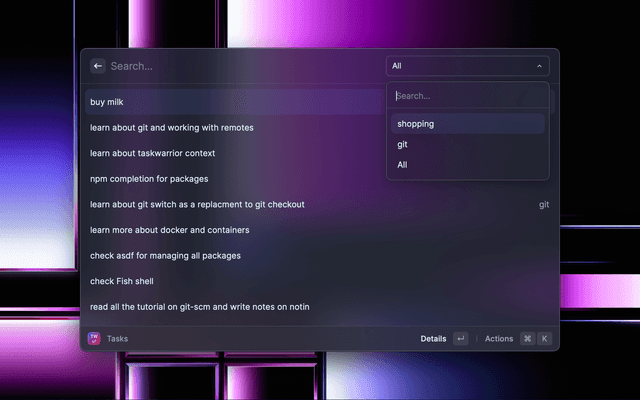Click the K key badge in footer
This screenshot has width=640, height=400.
pos(545,339)
